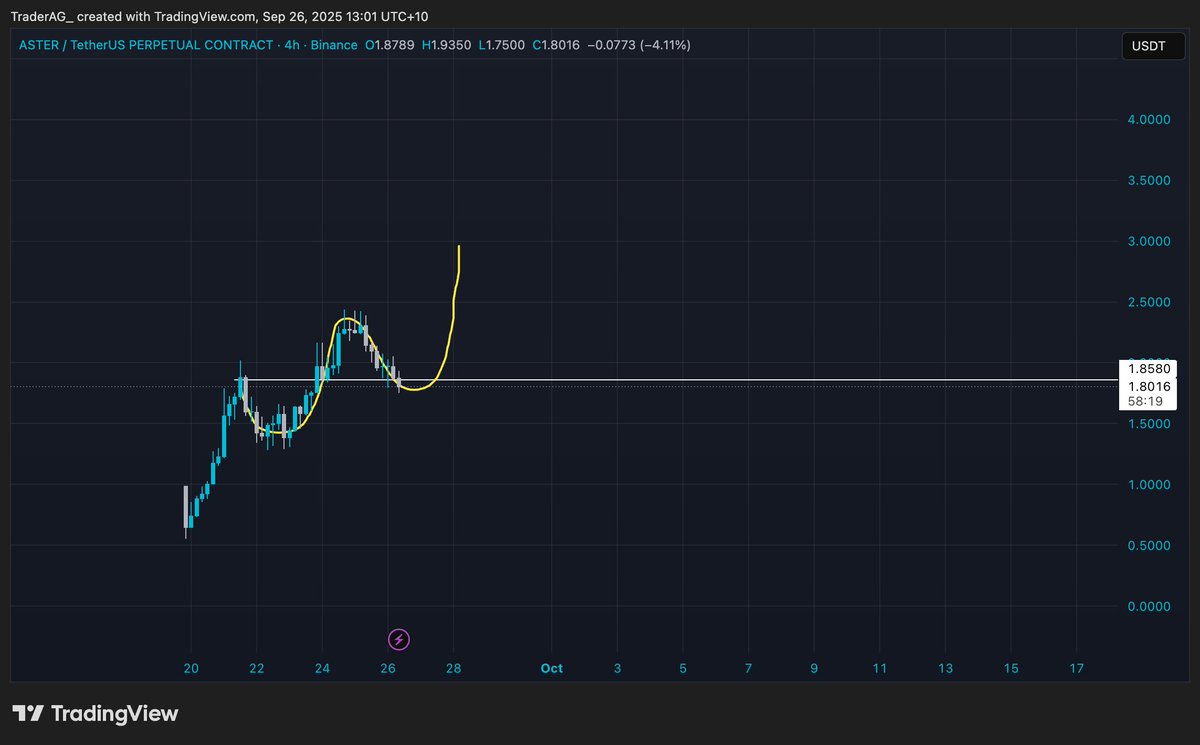Click the 3.0000 label on the price scale
This screenshot has height=745, width=1200.
tap(1148, 241)
